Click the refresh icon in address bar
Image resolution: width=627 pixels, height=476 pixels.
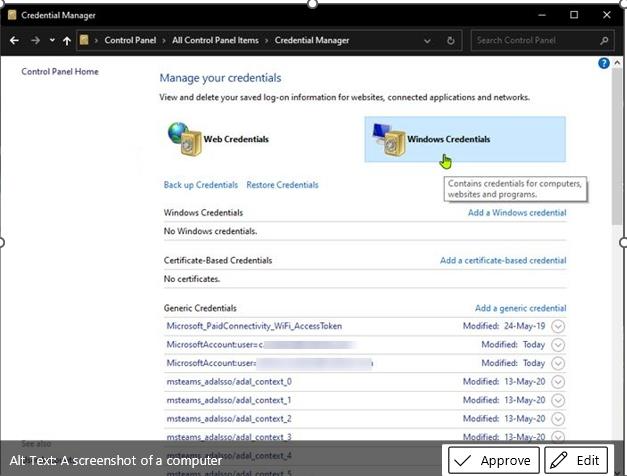click(x=451, y=40)
